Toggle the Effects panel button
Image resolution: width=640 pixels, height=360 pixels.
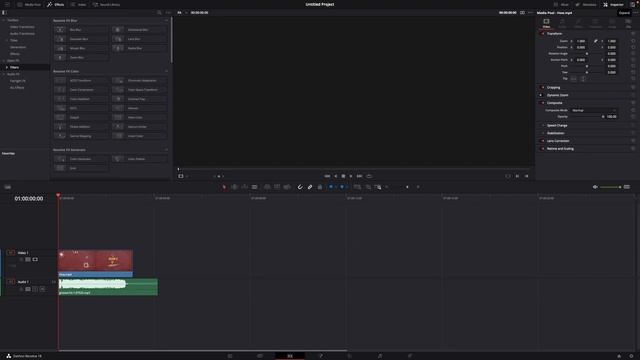pos(56,4)
